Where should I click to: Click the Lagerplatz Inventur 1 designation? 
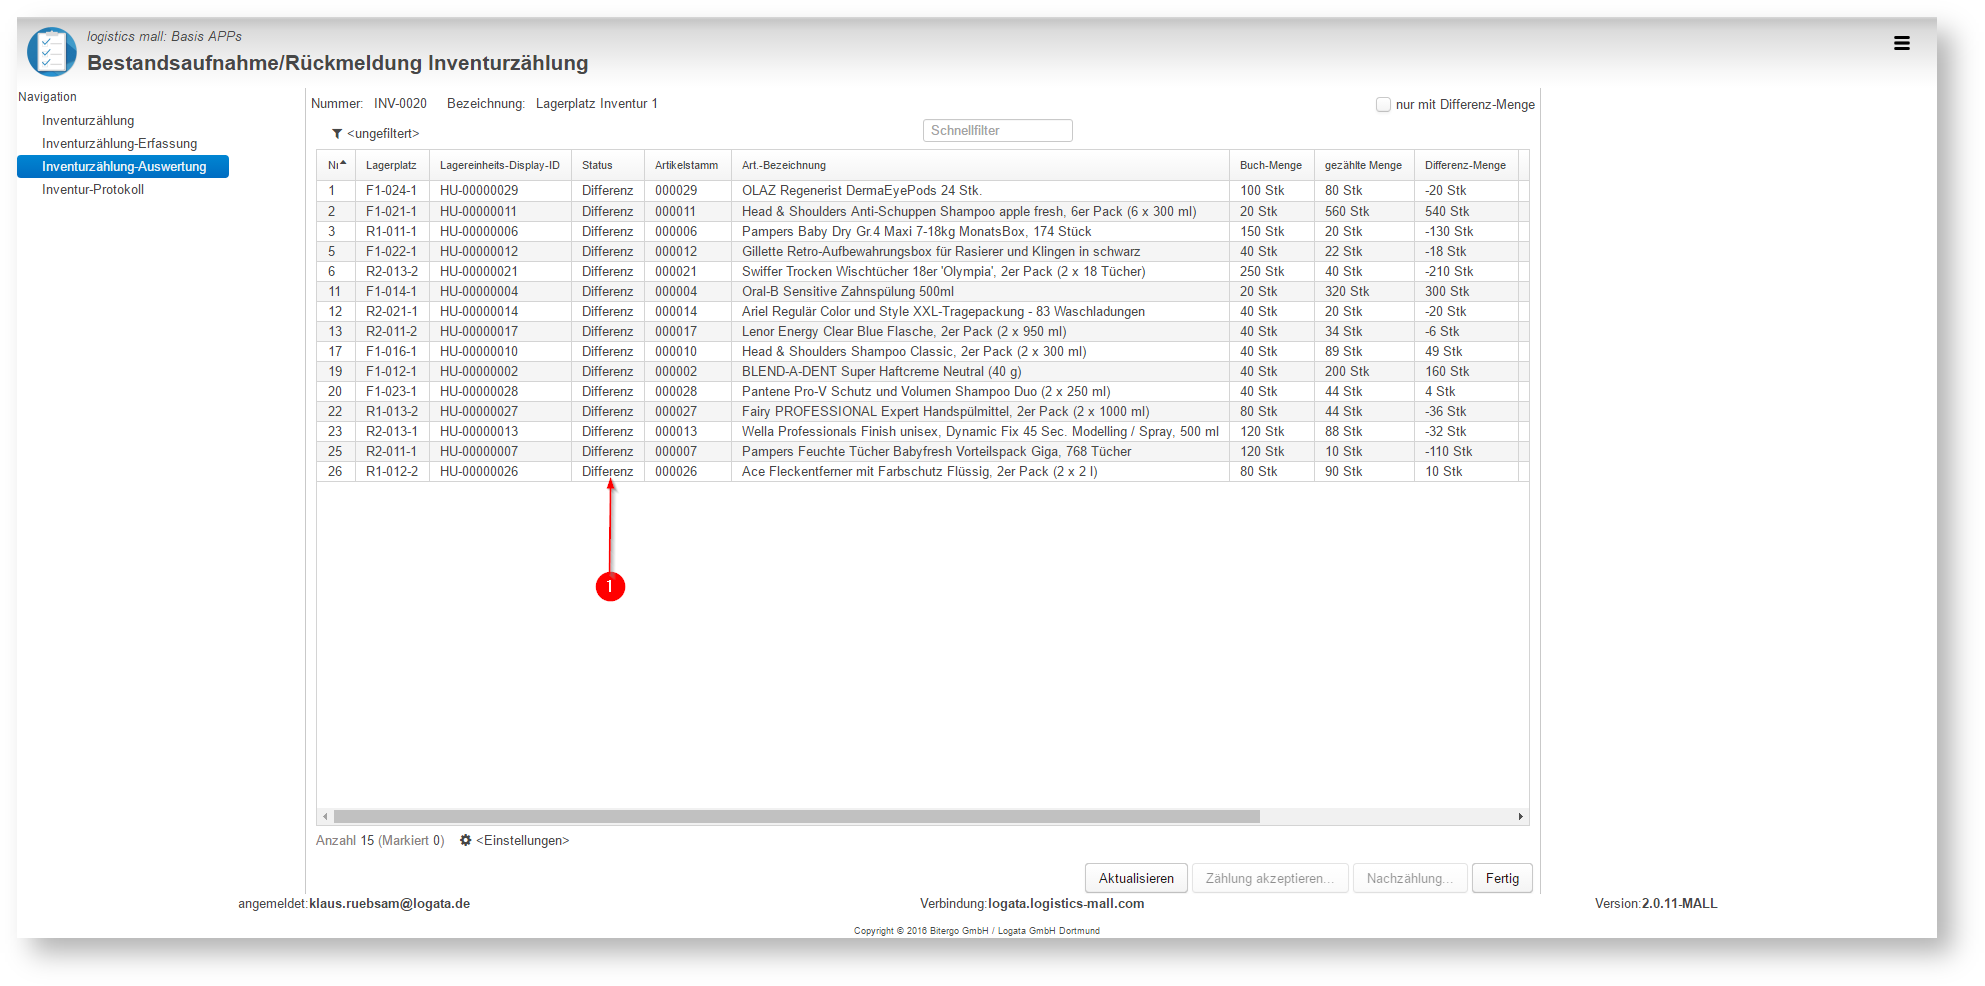597,104
